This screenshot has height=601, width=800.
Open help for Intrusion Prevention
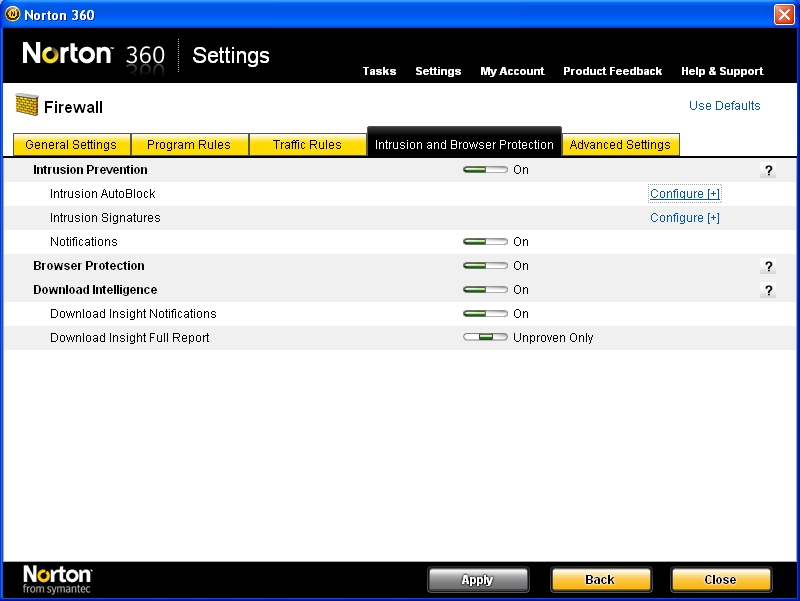pos(768,170)
